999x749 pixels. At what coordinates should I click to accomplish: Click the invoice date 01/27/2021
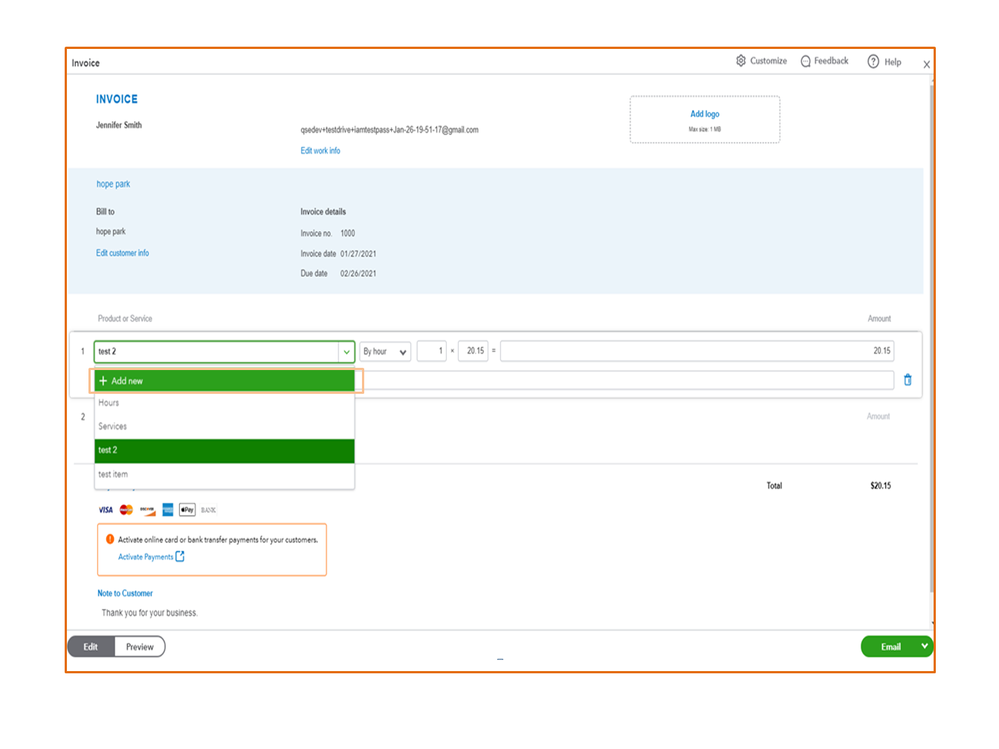tap(358, 253)
